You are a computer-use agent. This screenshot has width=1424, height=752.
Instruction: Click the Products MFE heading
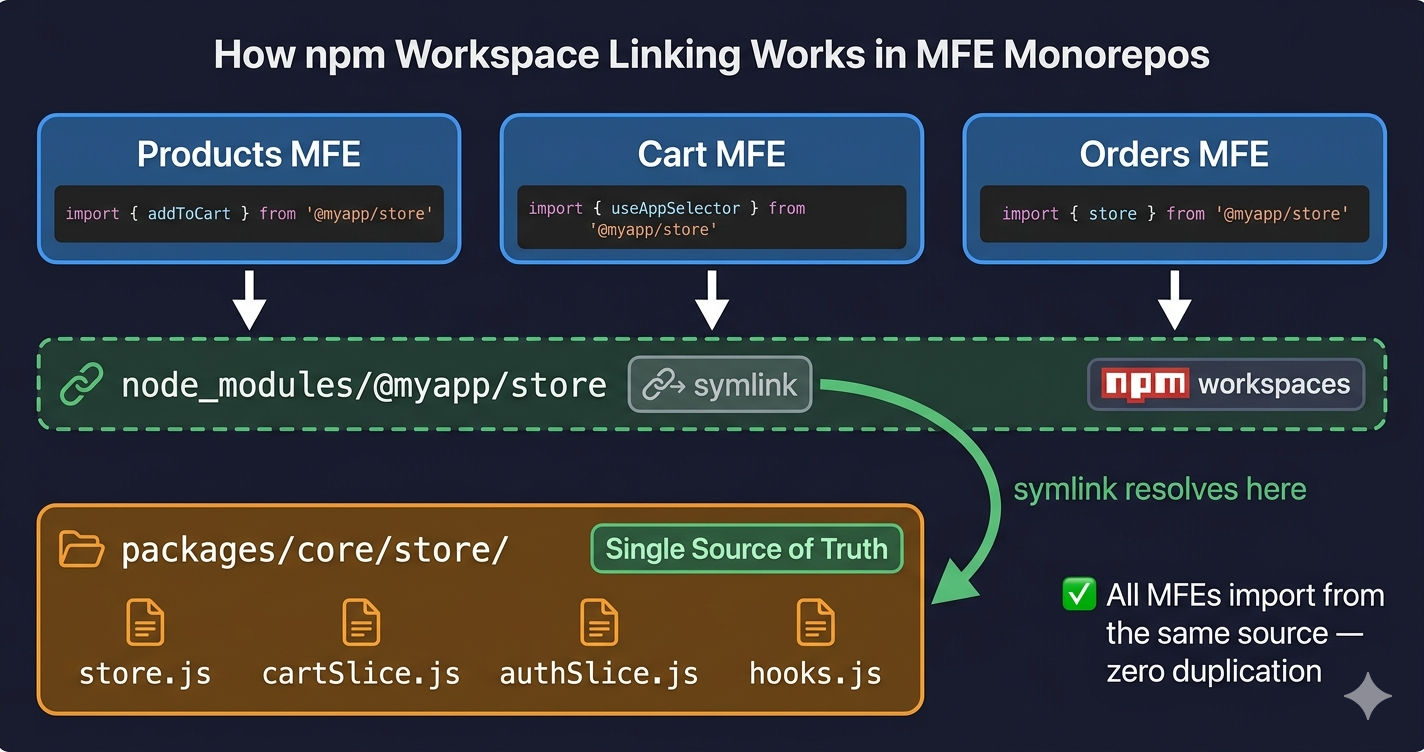249,154
